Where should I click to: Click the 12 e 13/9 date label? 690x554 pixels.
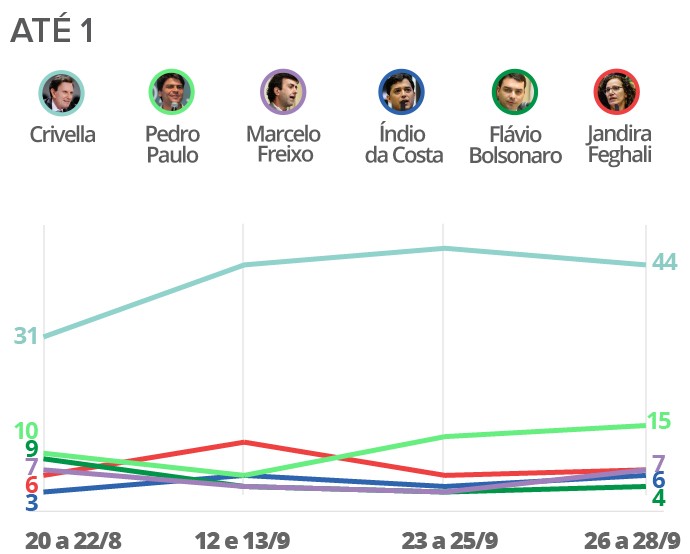(x=243, y=540)
